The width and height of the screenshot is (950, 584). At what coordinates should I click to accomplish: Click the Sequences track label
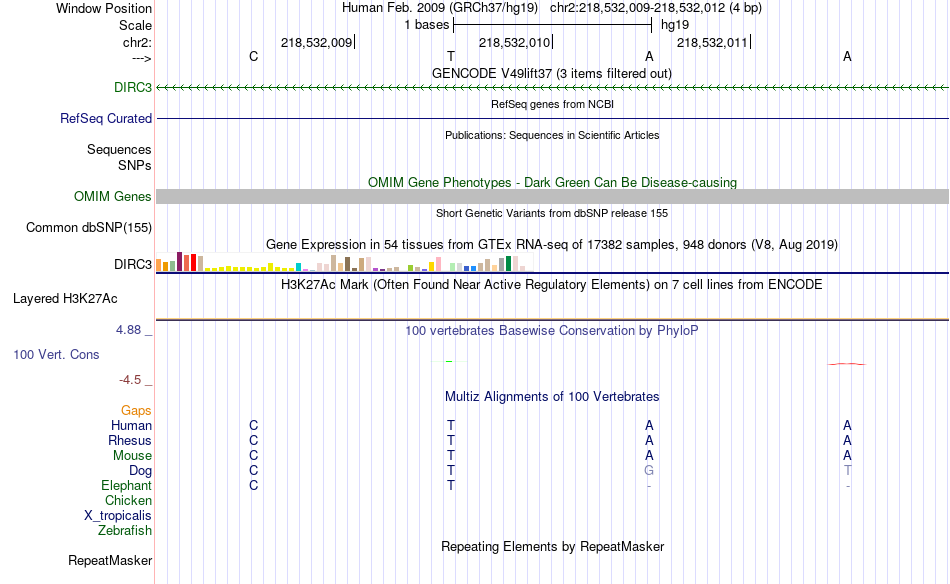click(x=119, y=150)
